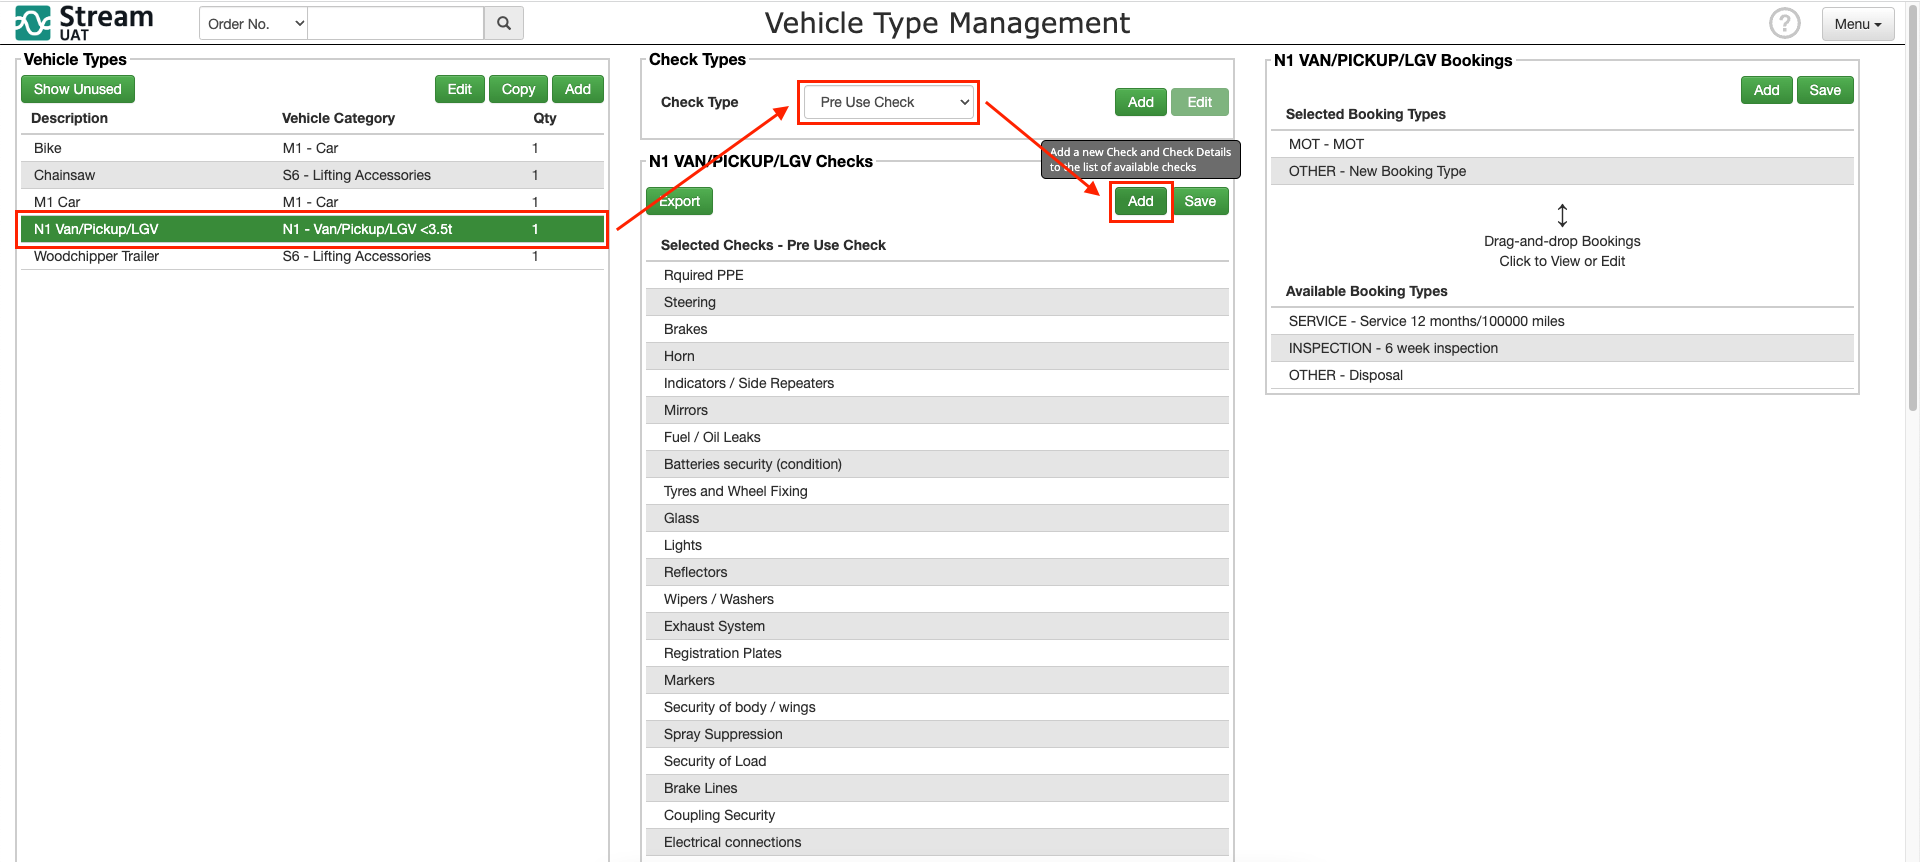Click the Stream UAT logo

click(84, 22)
